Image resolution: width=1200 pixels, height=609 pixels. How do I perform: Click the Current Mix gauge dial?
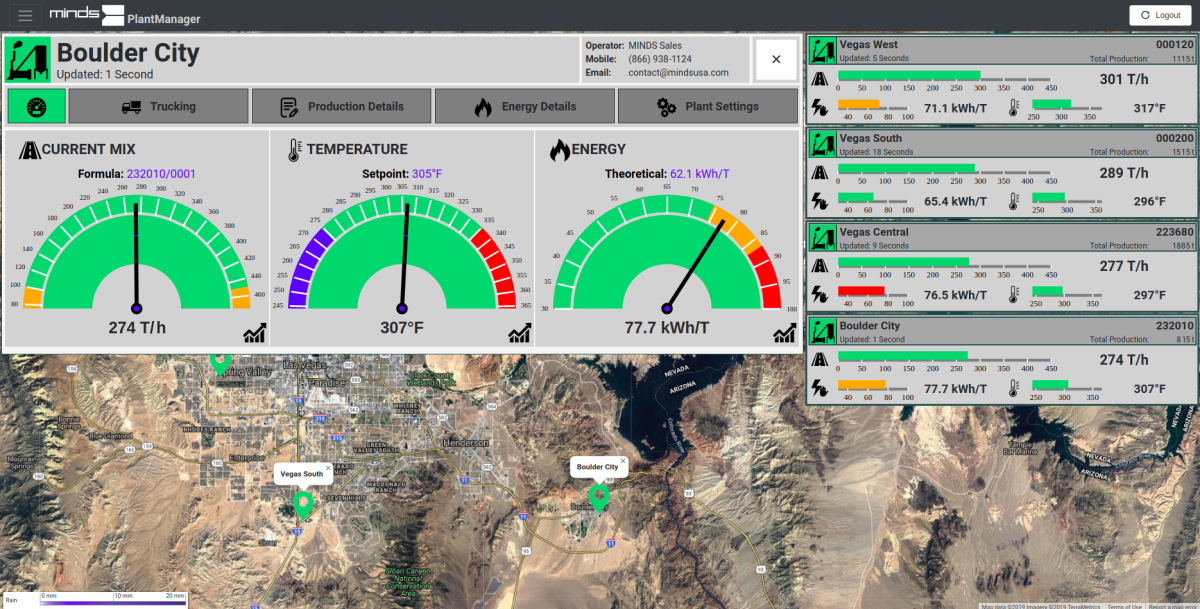click(x=136, y=252)
